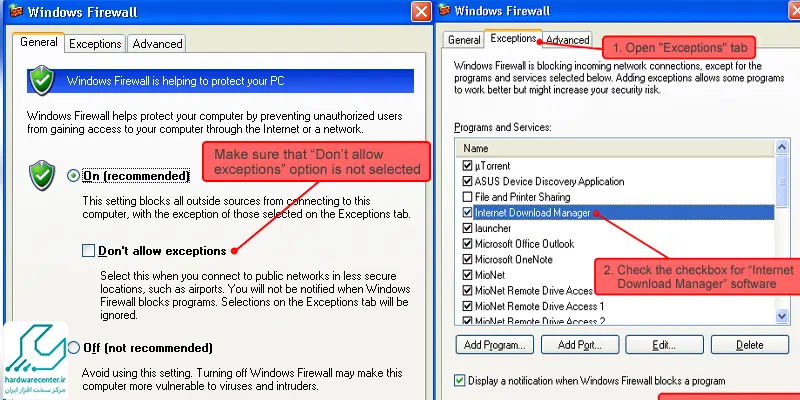Click the Windows Firewall title bar icon on right window

point(442,11)
